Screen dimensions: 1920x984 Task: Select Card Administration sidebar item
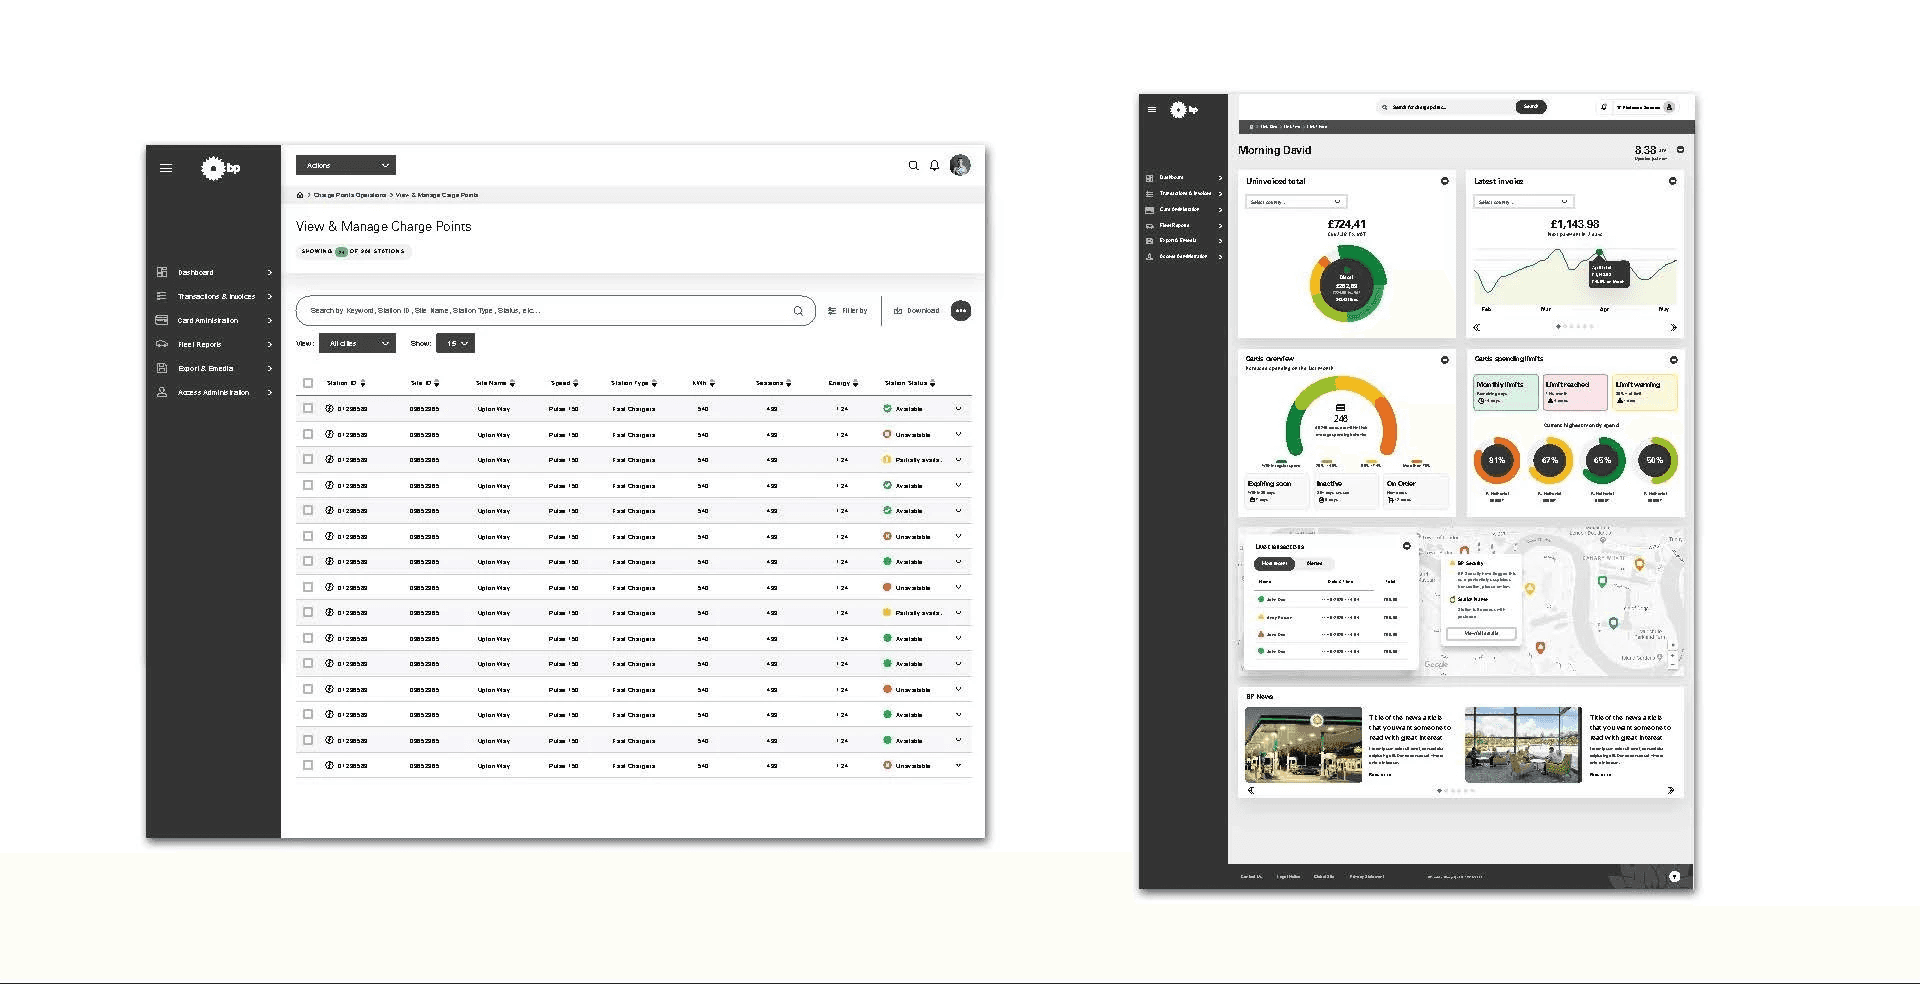click(214, 320)
